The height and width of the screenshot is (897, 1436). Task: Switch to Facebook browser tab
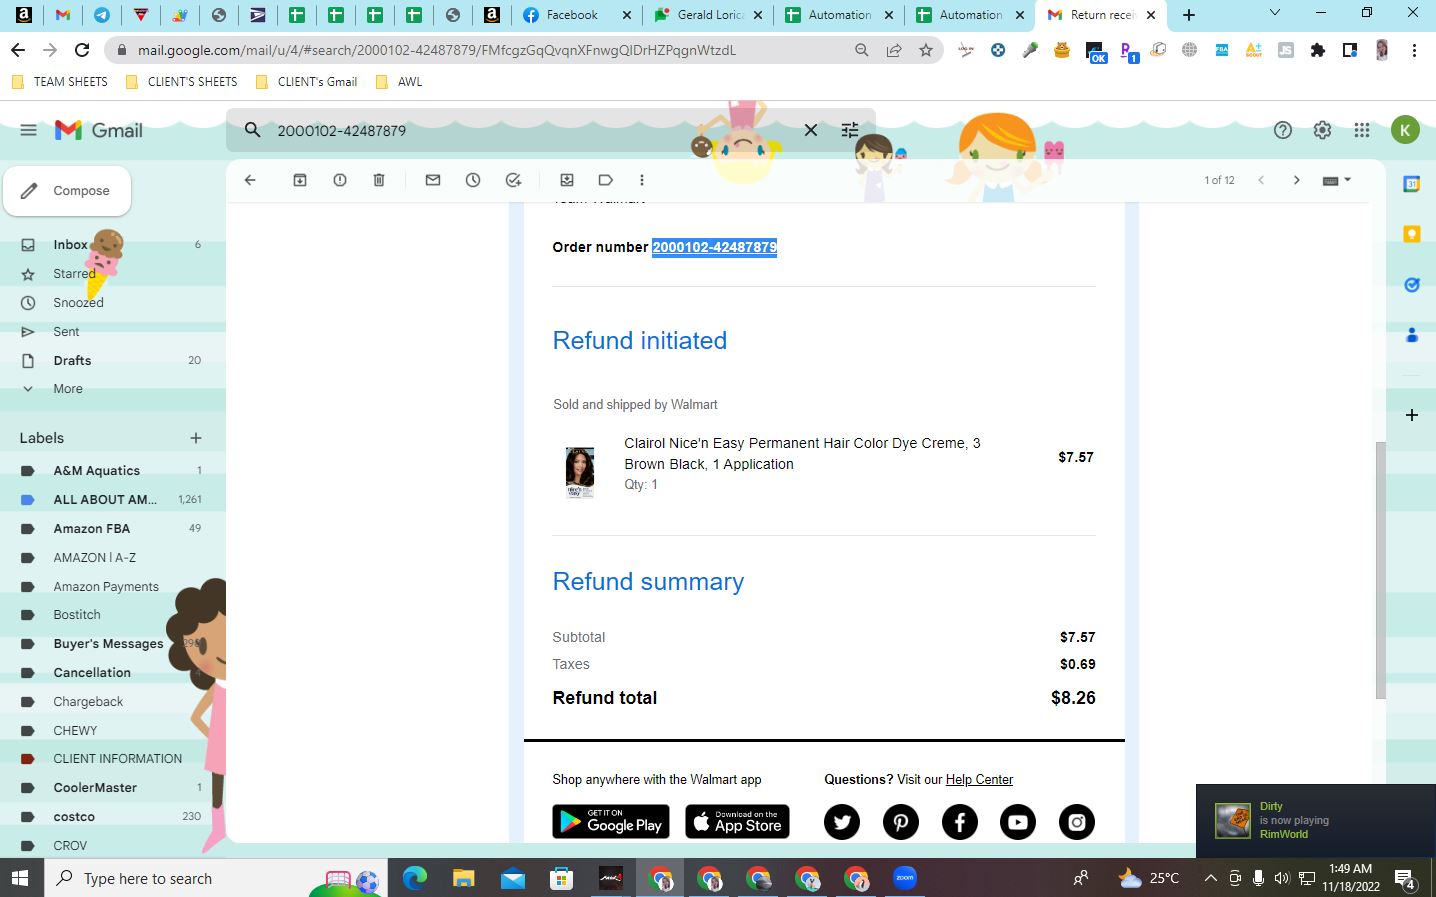pyautogui.click(x=577, y=15)
